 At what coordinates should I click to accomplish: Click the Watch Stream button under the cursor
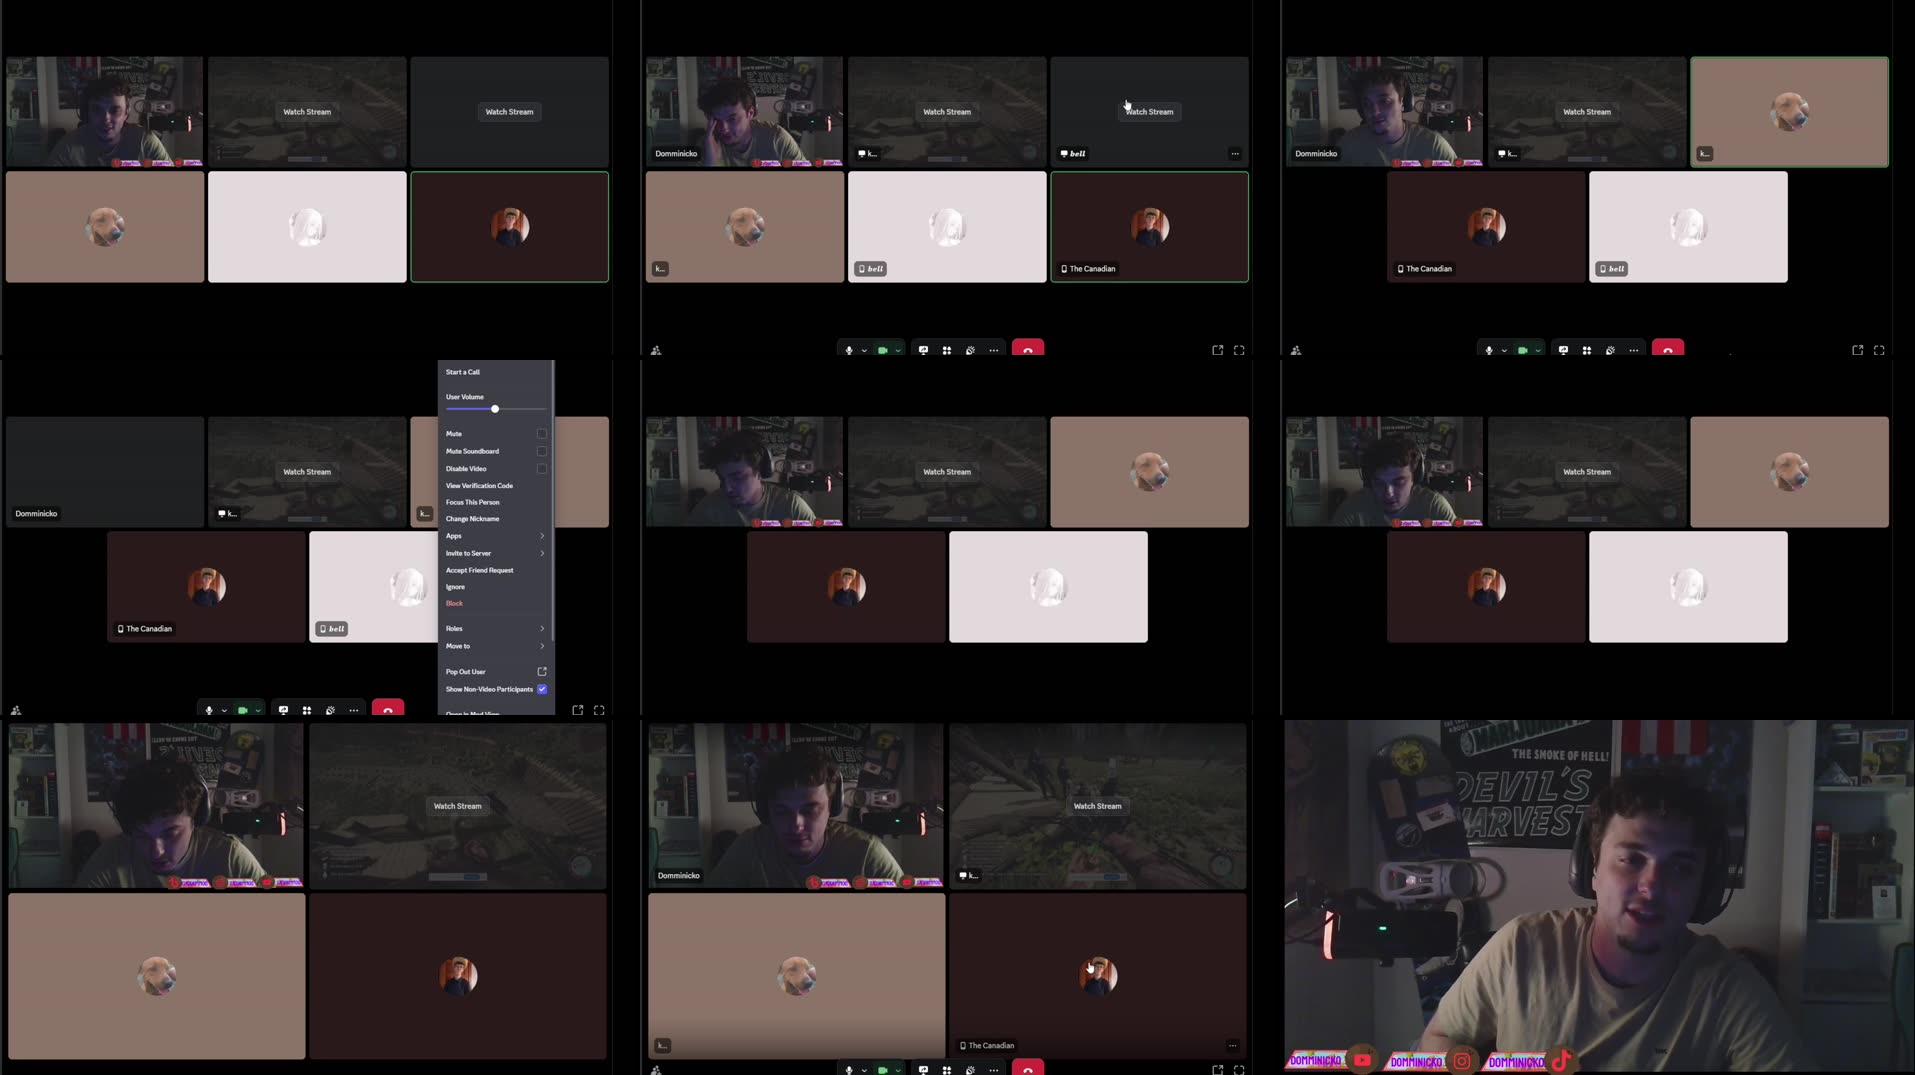click(1149, 112)
